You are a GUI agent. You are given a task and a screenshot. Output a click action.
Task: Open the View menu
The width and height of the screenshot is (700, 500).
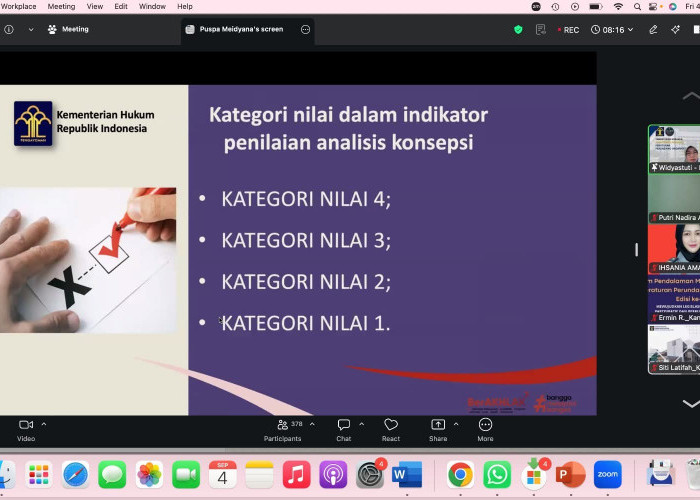click(95, 6)
